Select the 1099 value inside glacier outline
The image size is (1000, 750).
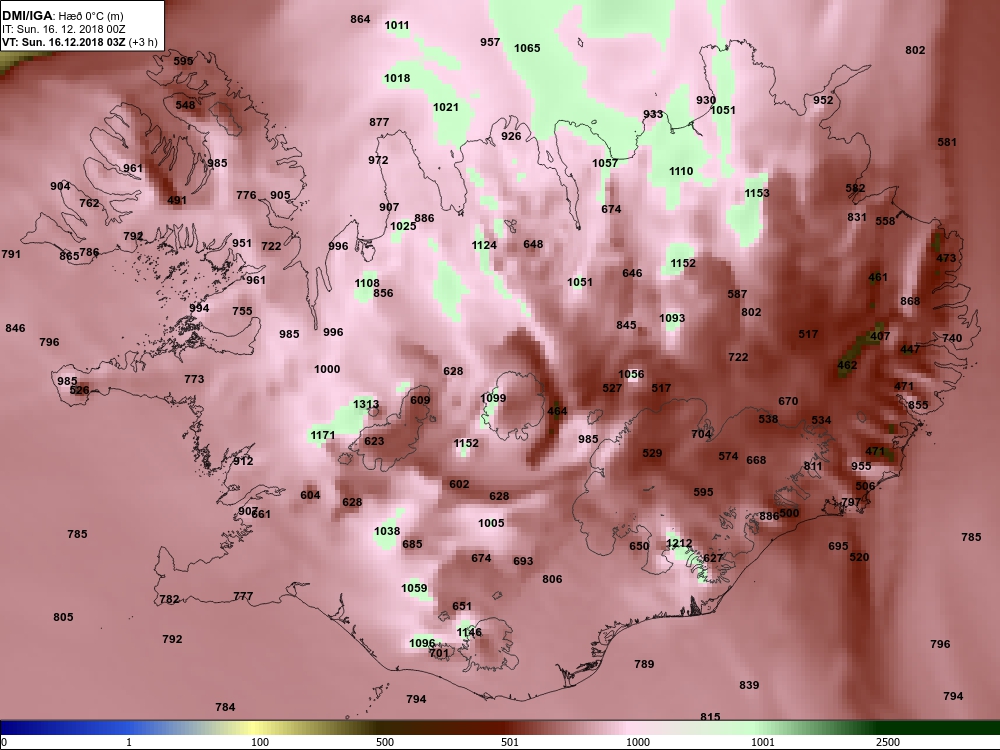click(x=493, y=398)
